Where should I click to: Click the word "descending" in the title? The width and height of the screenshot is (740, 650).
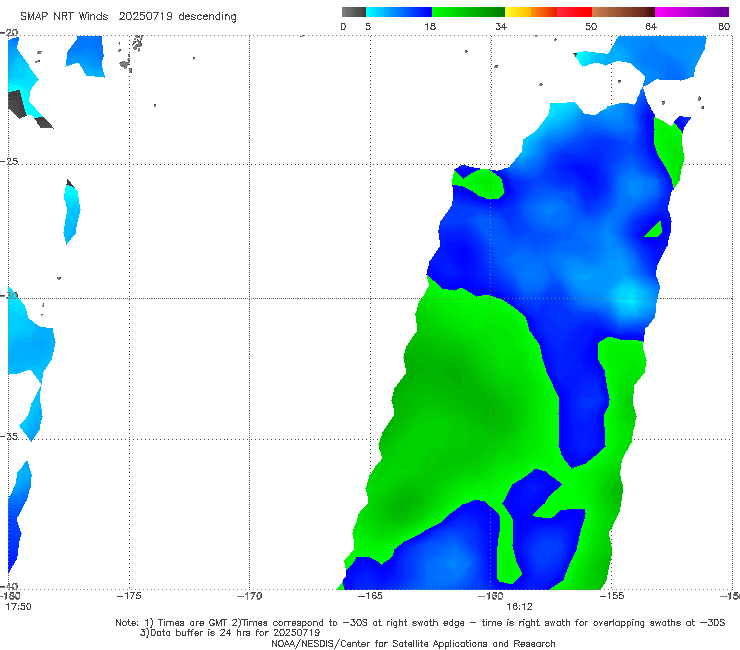tap(207, 17)
